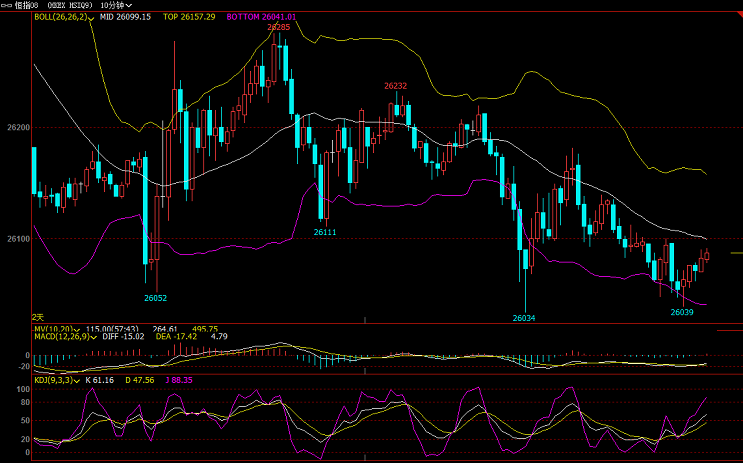Click the 26034 low price label
This screenshot has width=743, height=463.
(x=524, y=318)
